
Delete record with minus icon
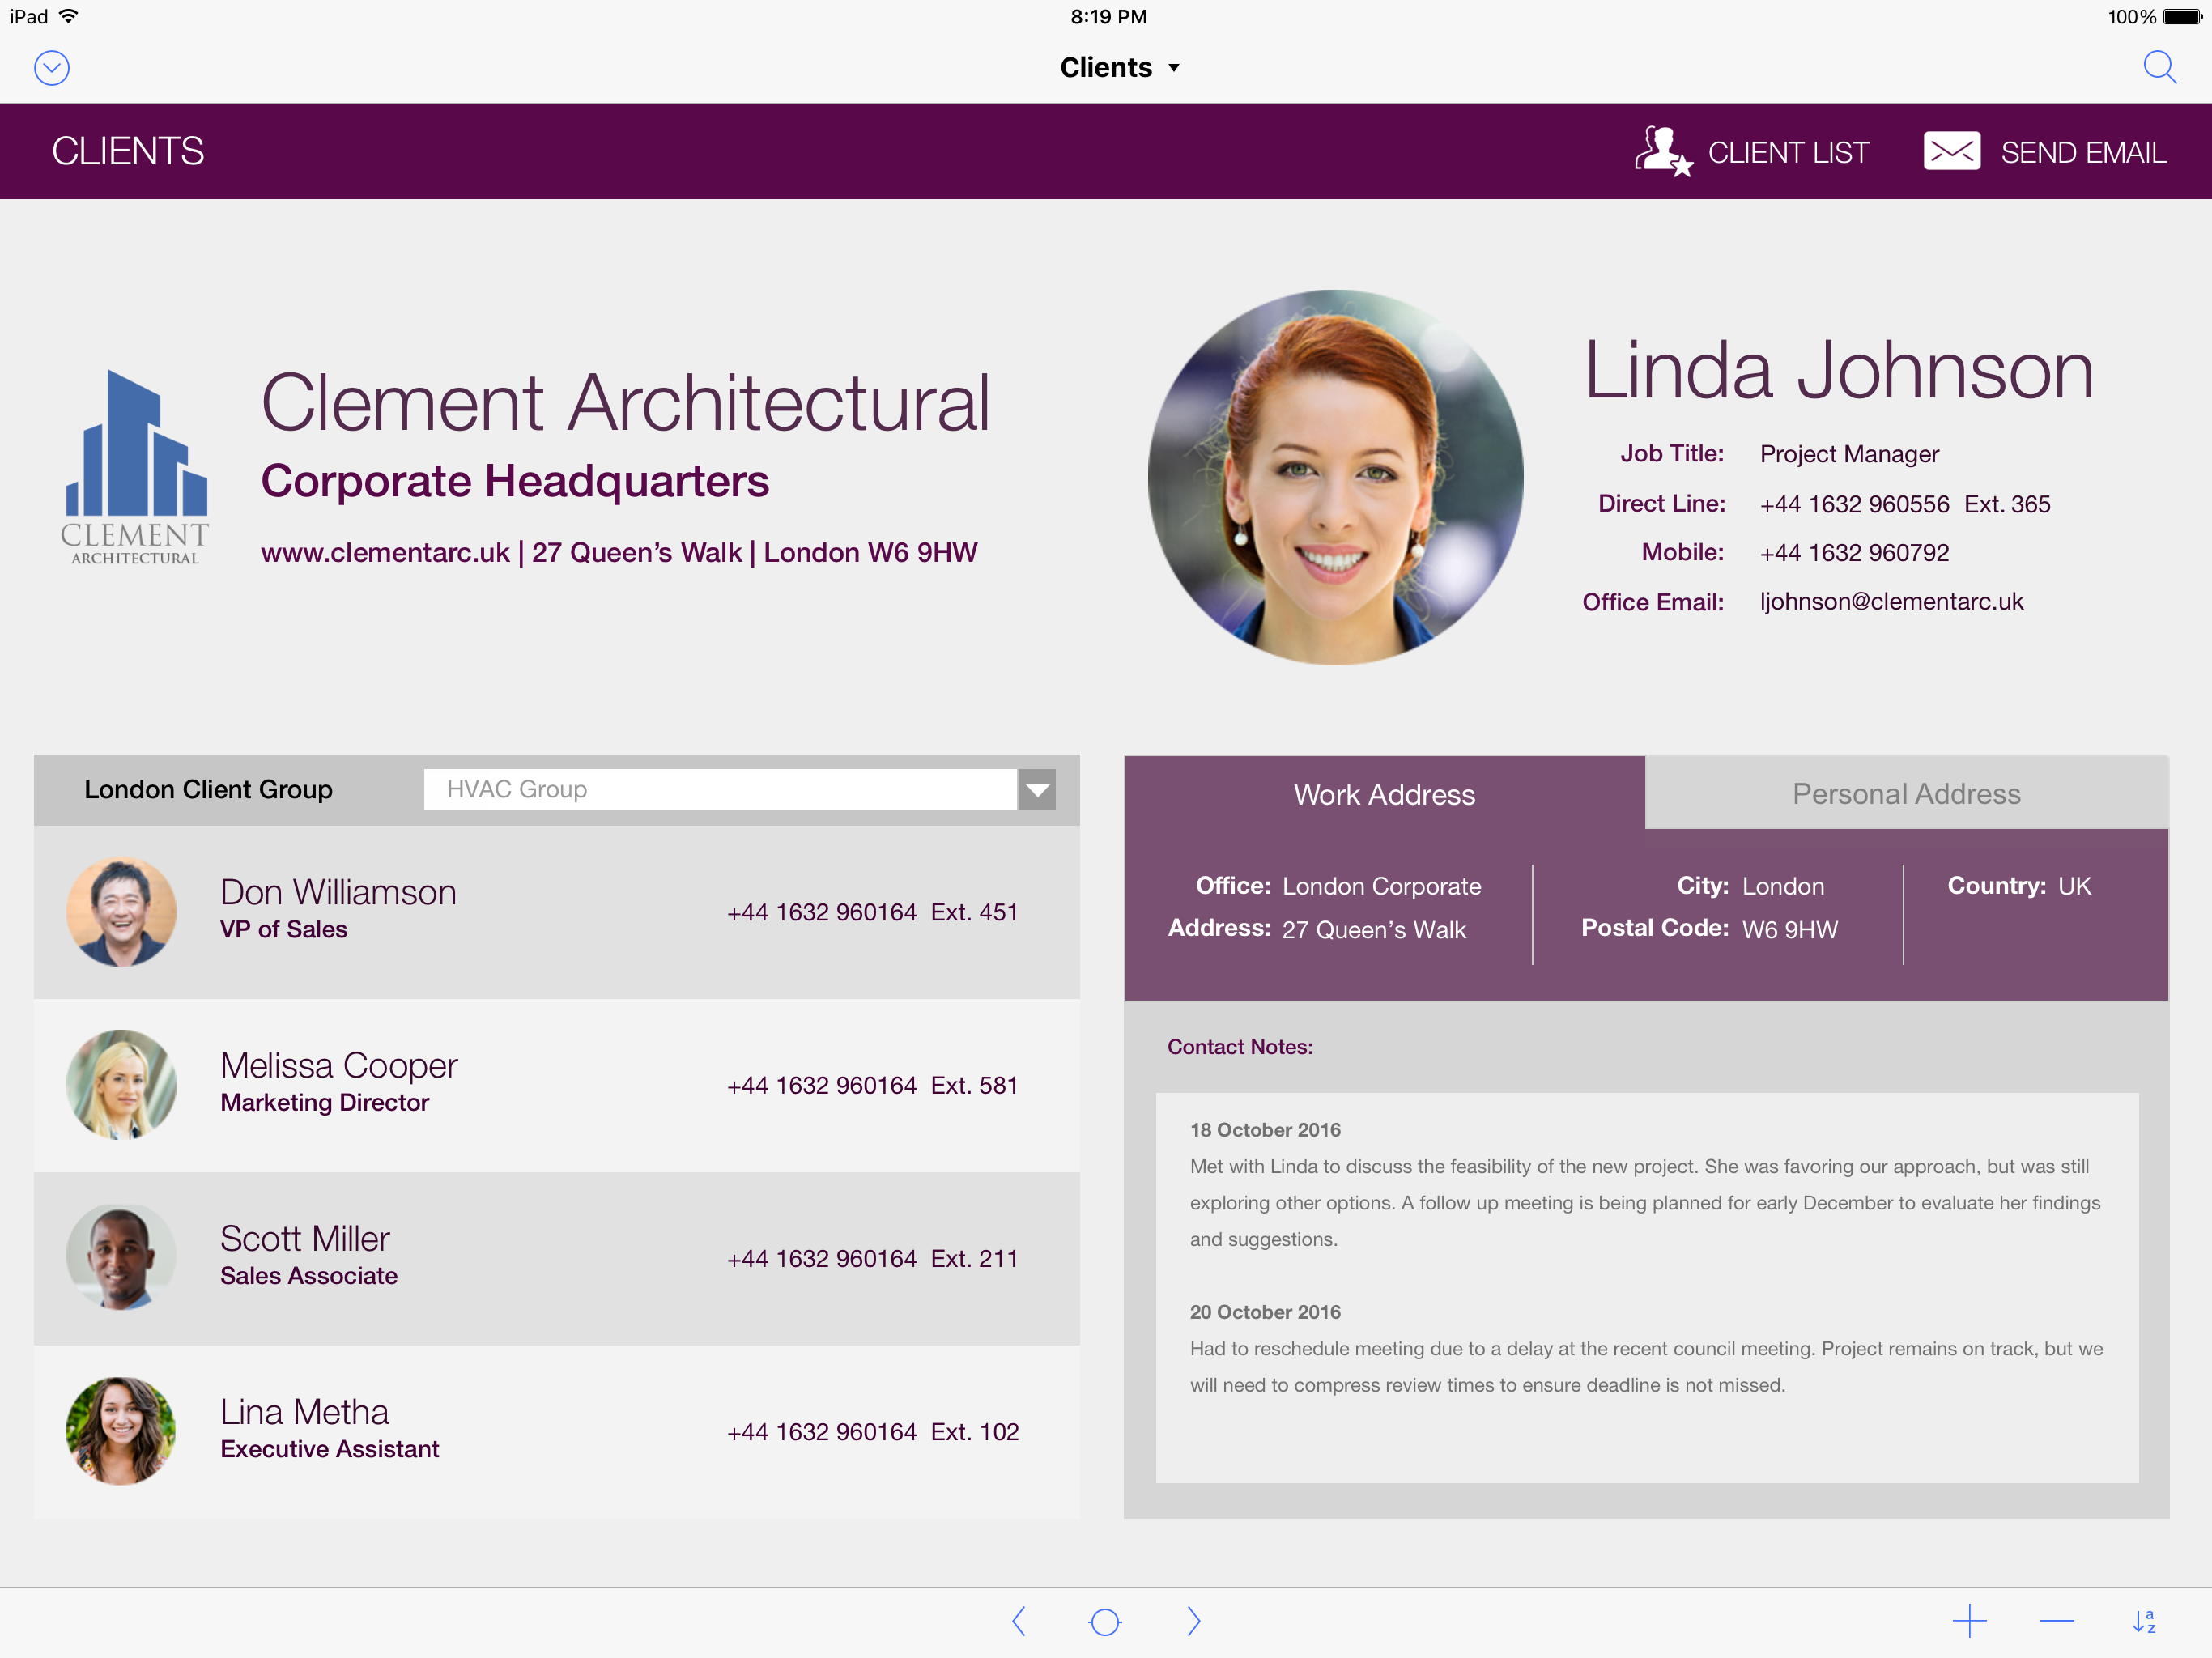2056,1621
